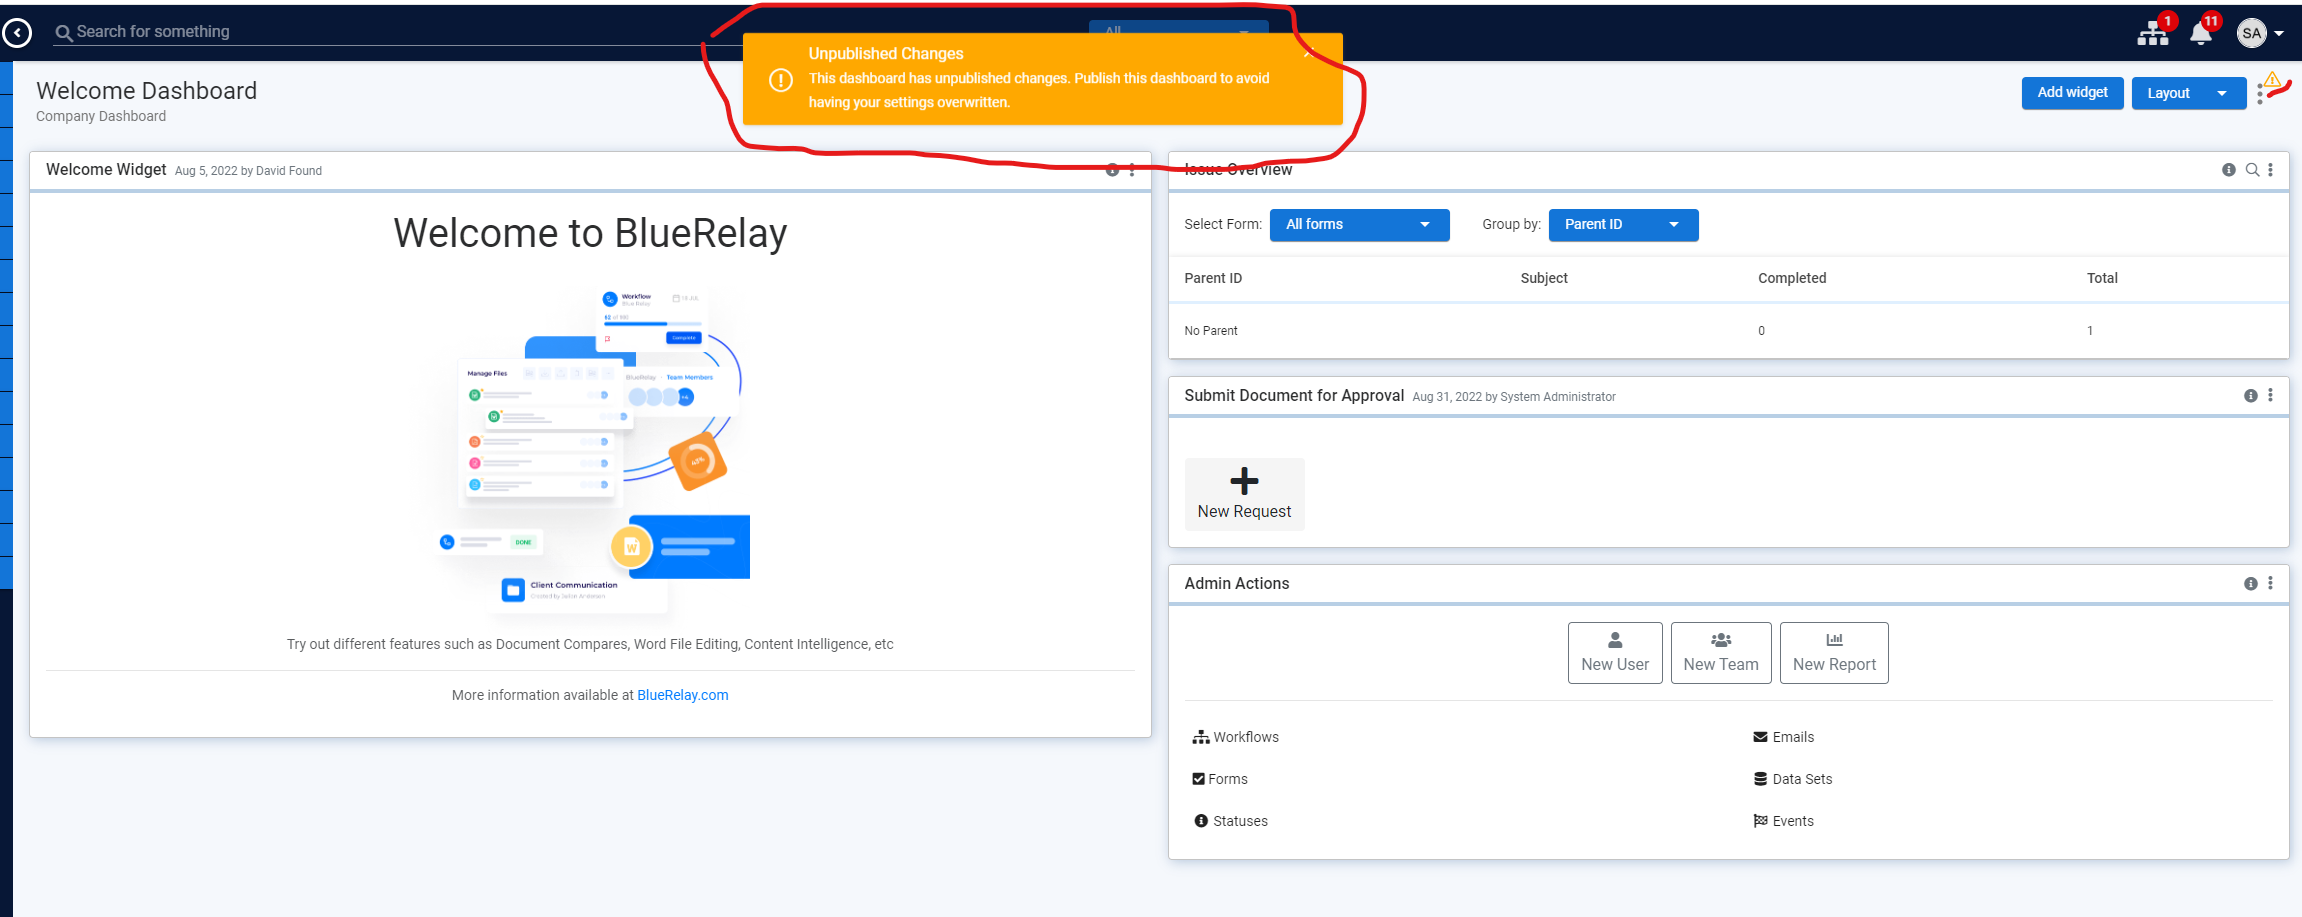Open the Admin Actions three-dot menu
The height and width of the screenshot is (917, 2302).
[2270, 584]
